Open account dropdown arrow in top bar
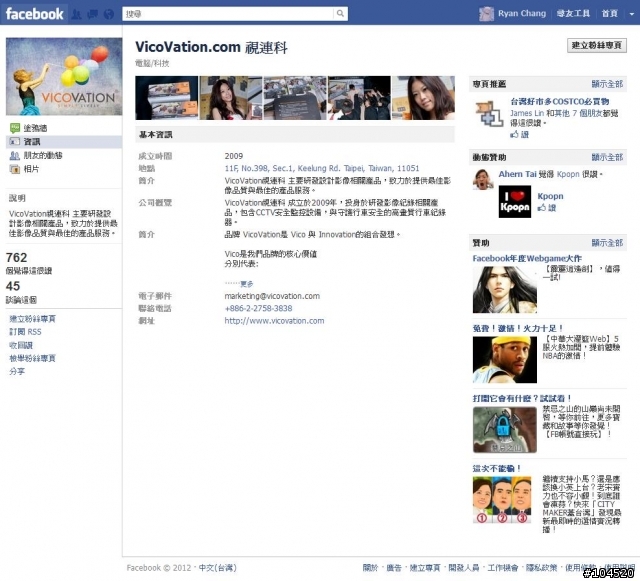Image resolution: width=640 pixels, height=581 pixels. 631,14
